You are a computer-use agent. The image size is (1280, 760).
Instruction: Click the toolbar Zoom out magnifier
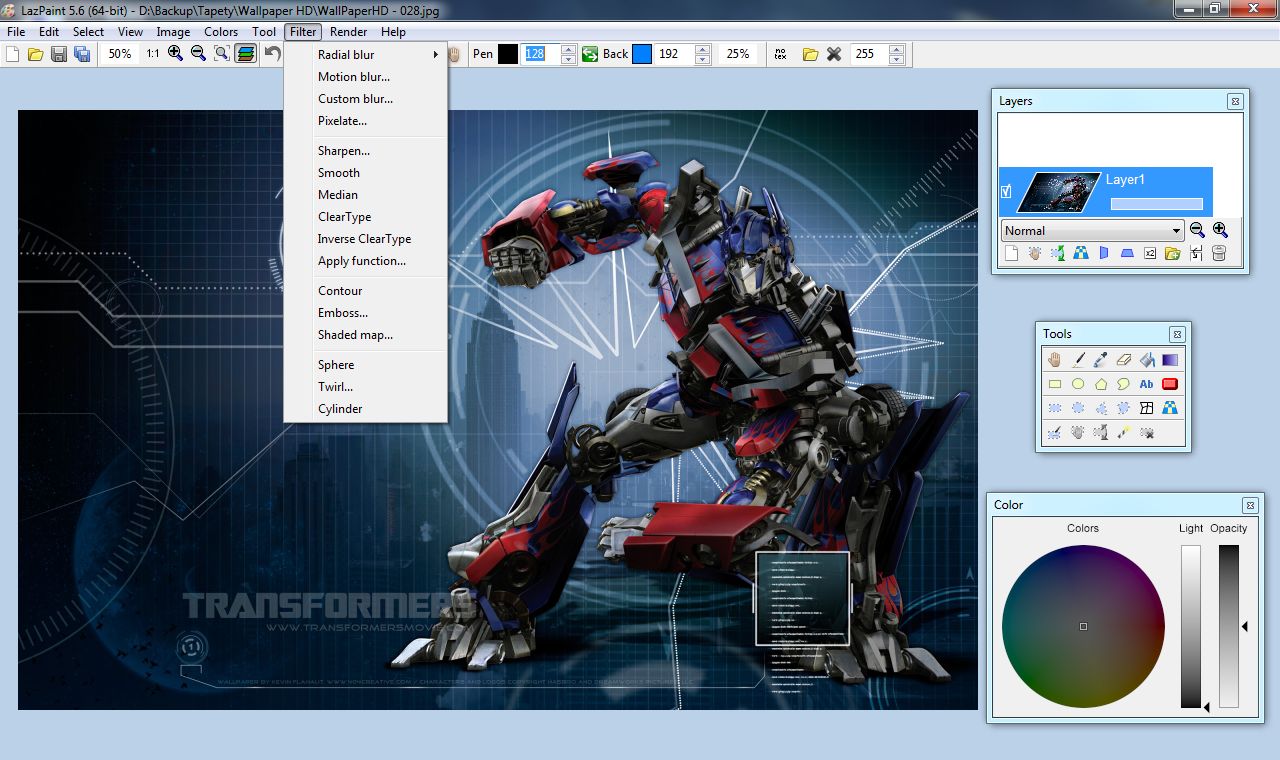click(x=198, y=54)
